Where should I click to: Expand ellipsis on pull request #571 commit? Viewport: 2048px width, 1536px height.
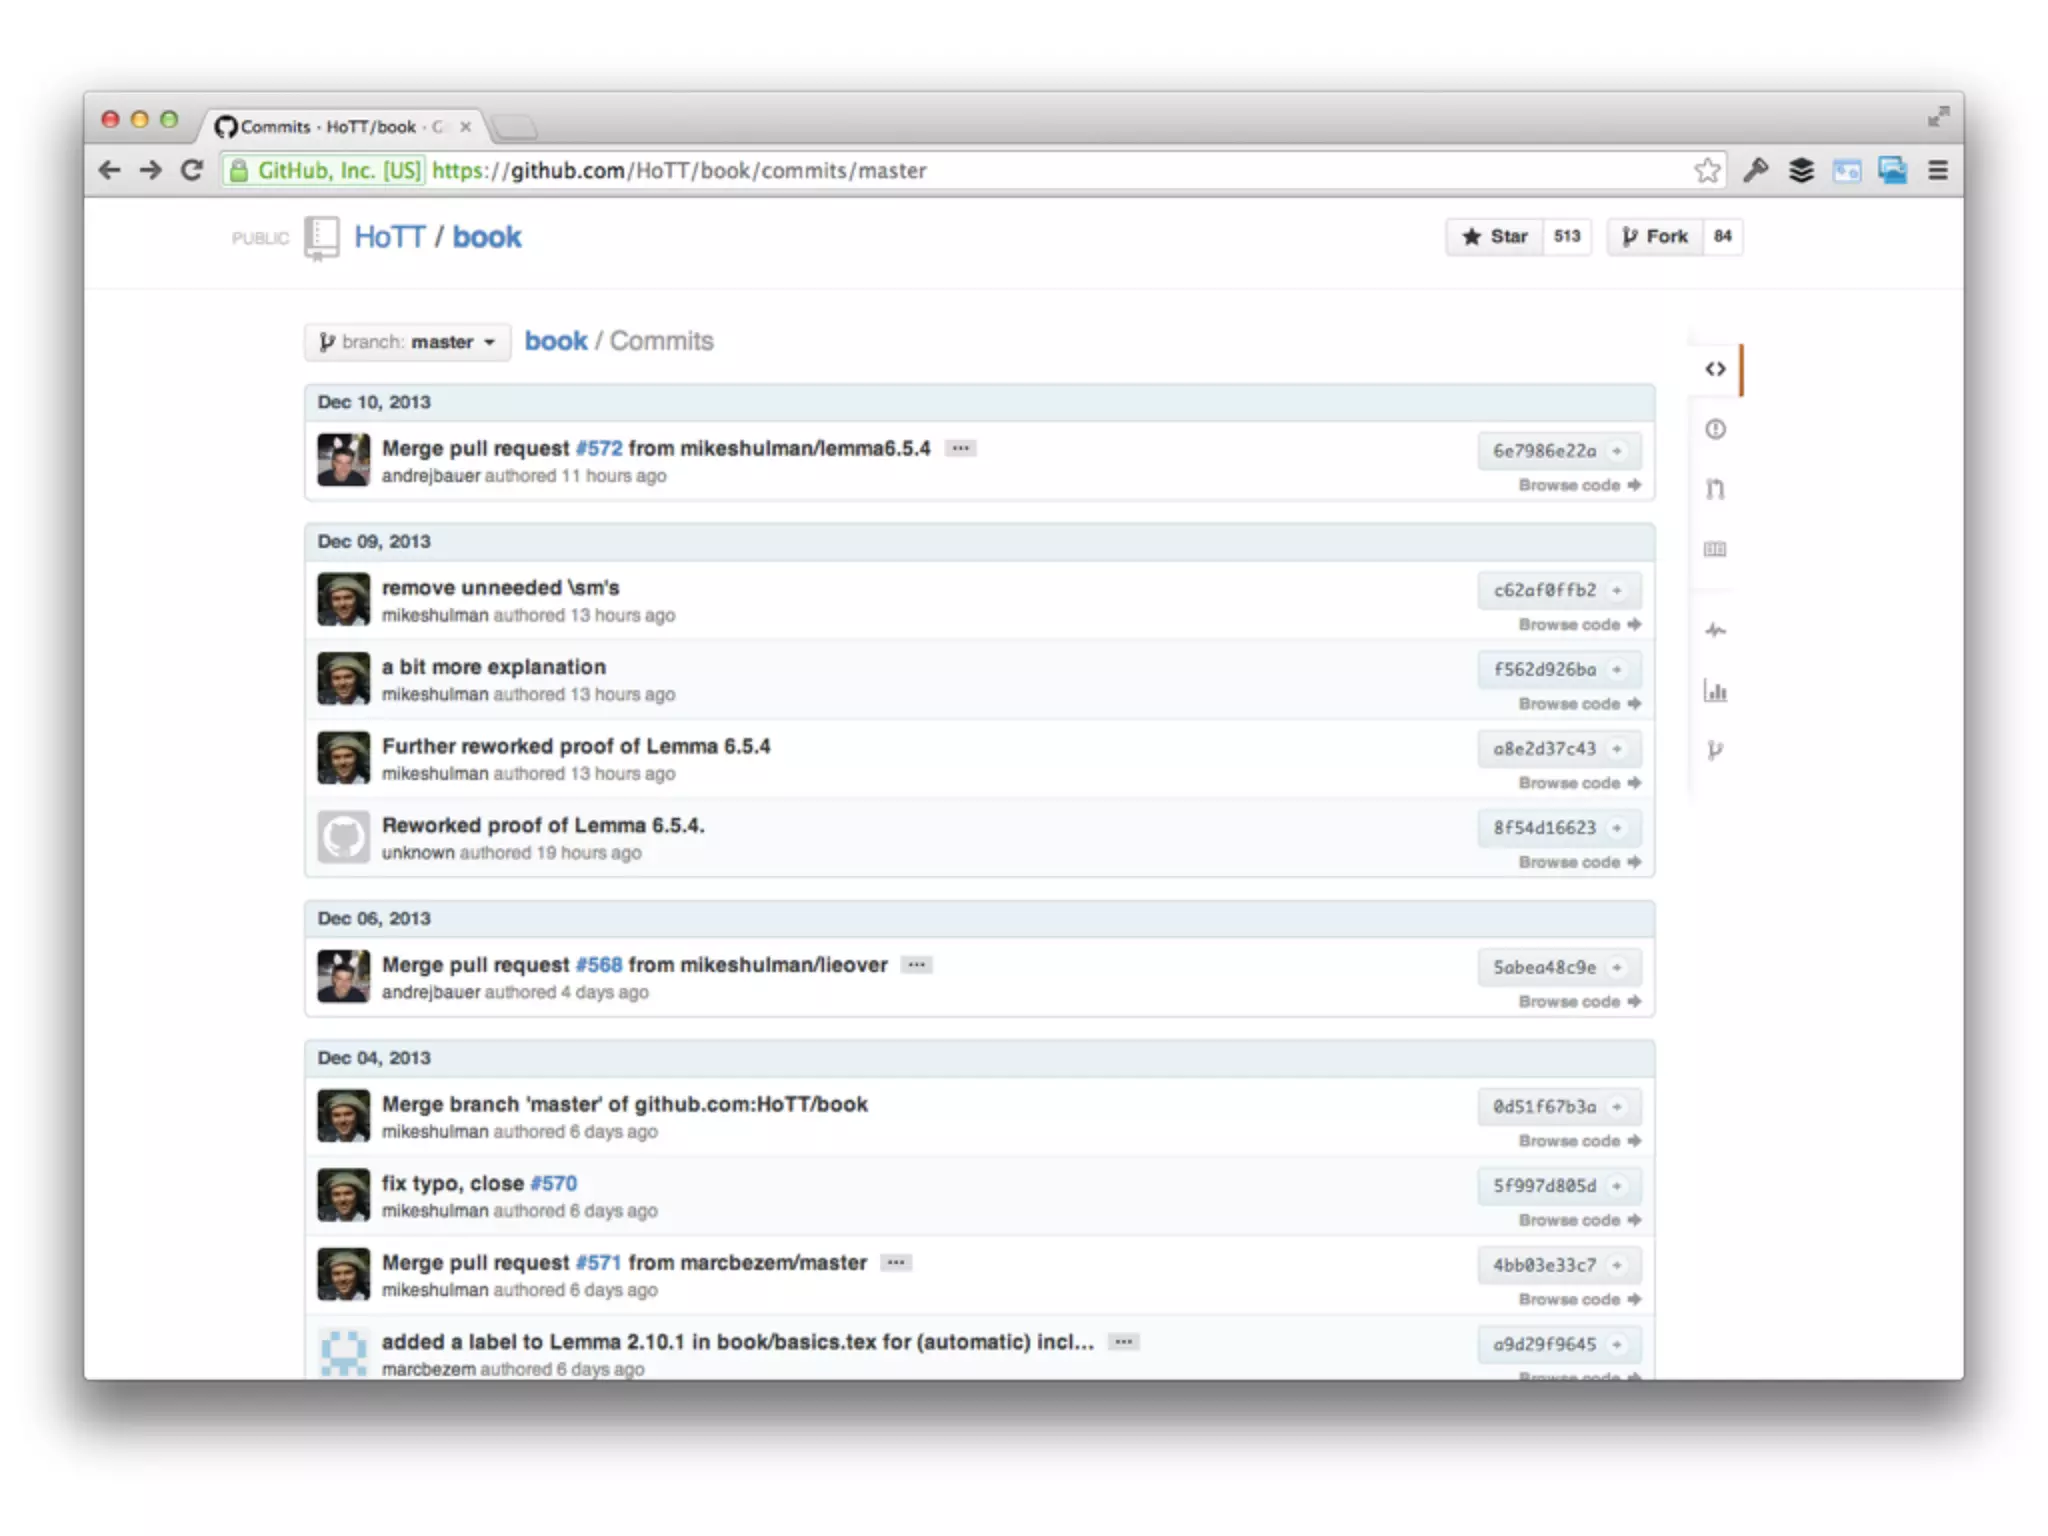click(x=895, y=1263)
